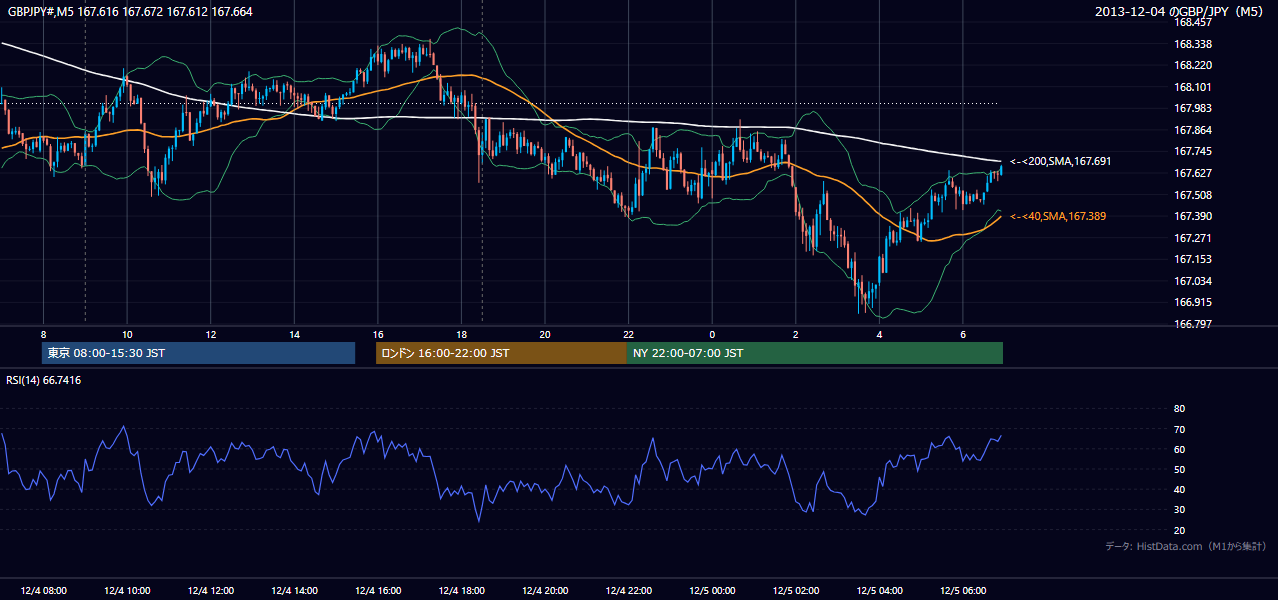Click RSI scale value 60
1278x600 pixels.
[1179, 449]
